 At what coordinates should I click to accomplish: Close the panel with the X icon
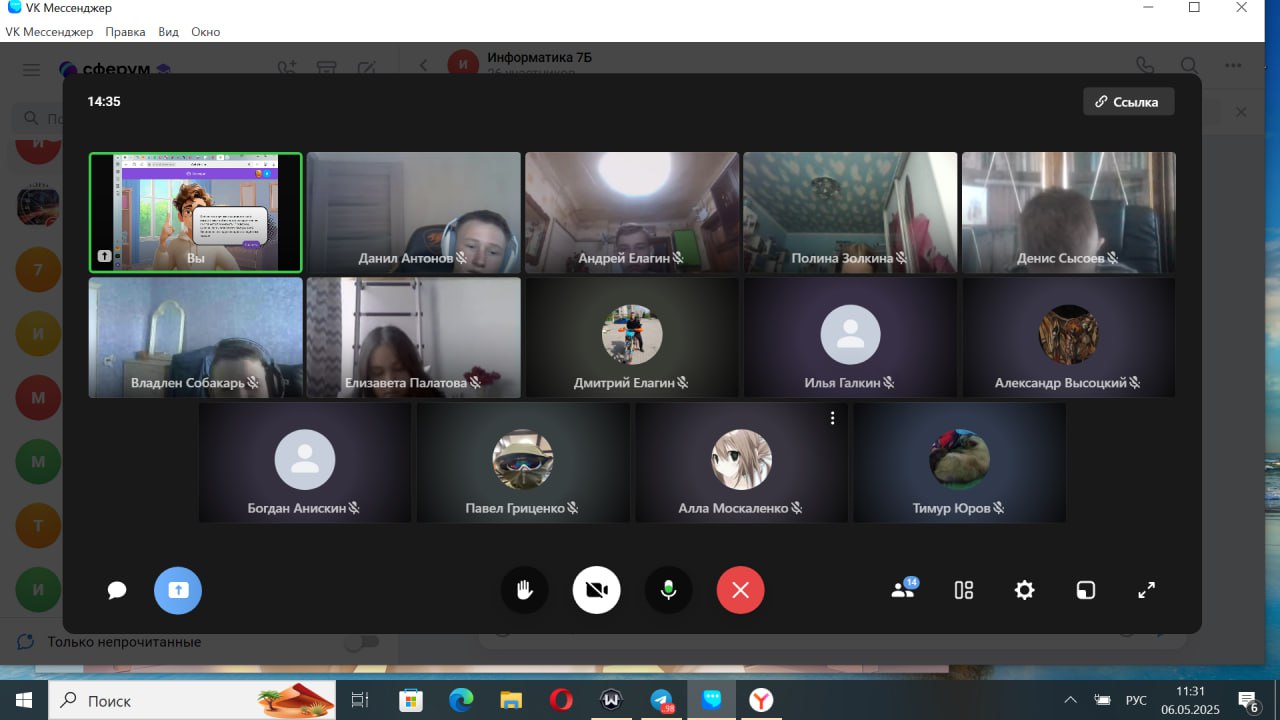click(x=1241, y=112)
